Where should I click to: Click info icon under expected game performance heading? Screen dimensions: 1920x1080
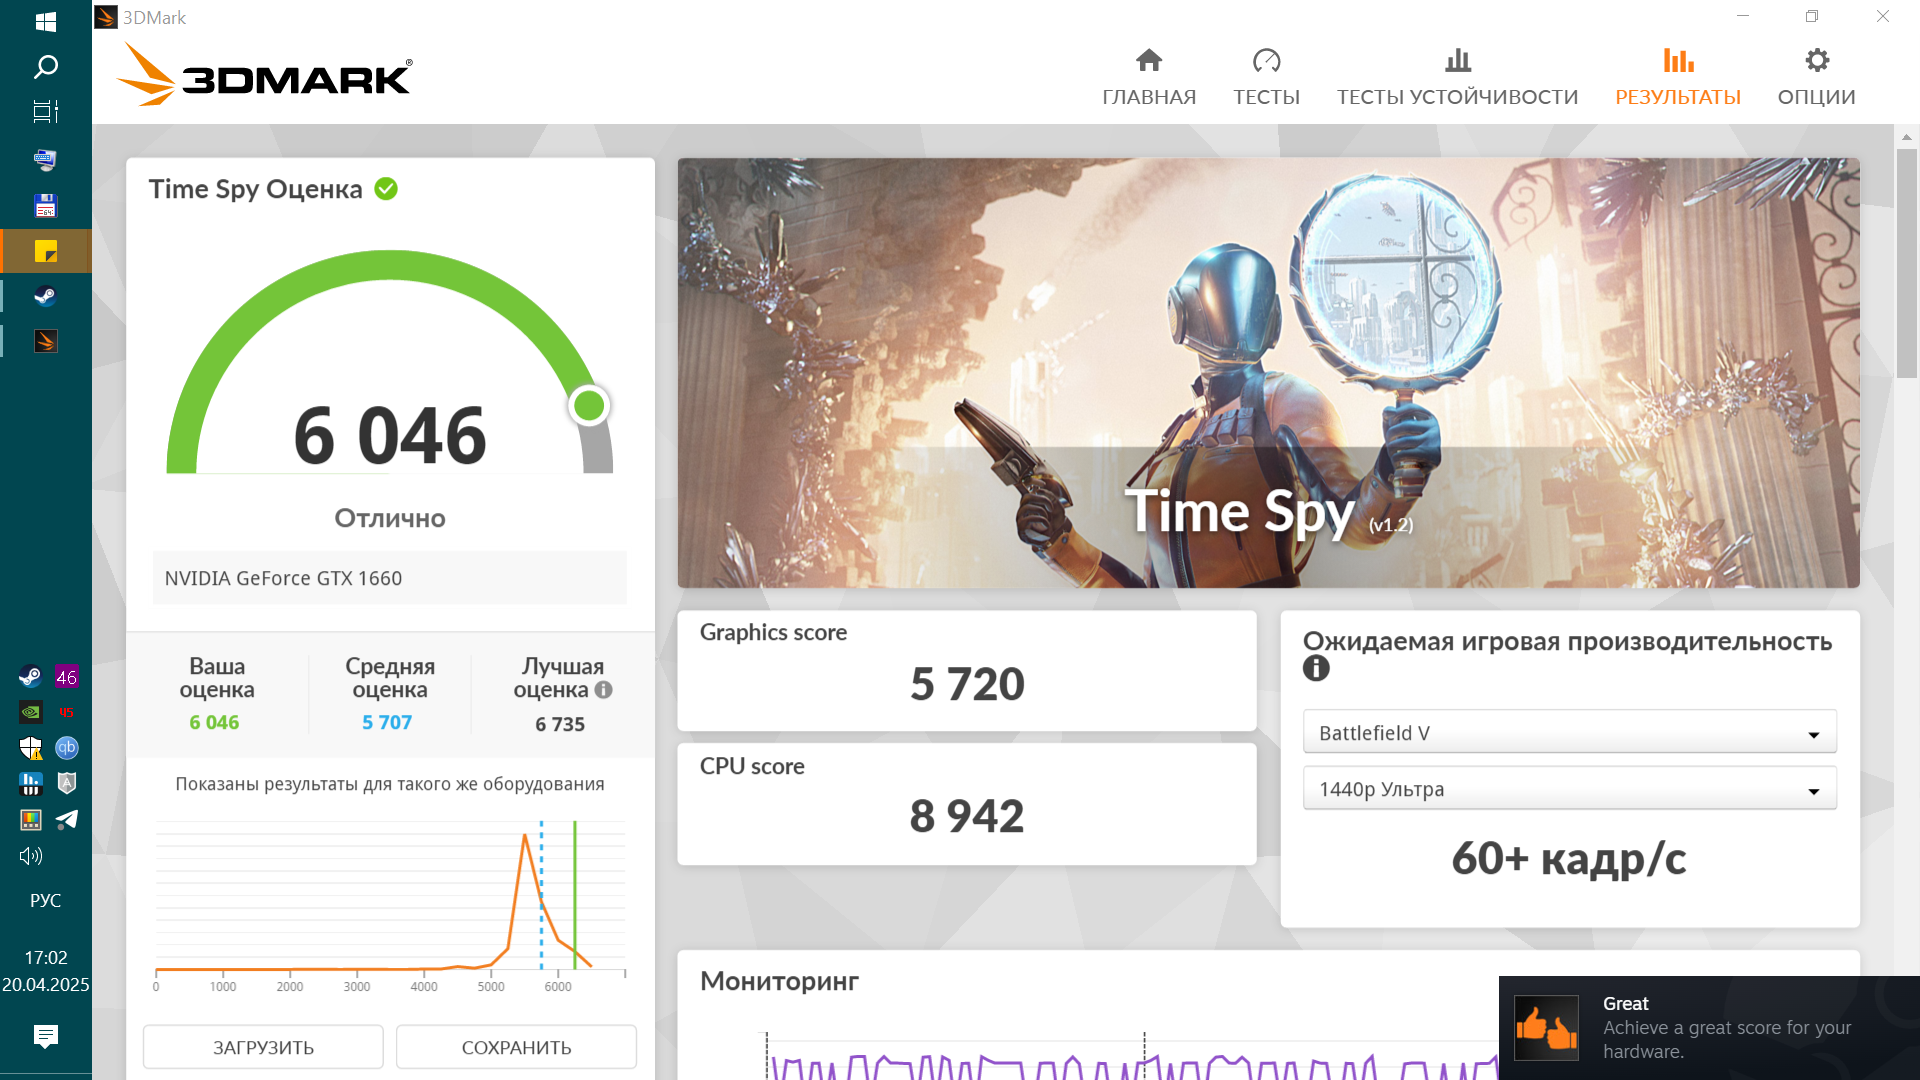point(1316,669)
